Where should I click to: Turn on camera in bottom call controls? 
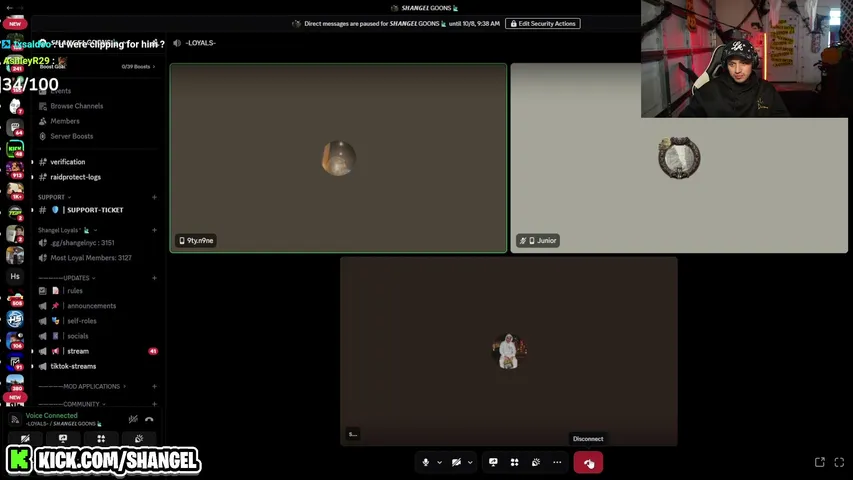click(456, 463)
